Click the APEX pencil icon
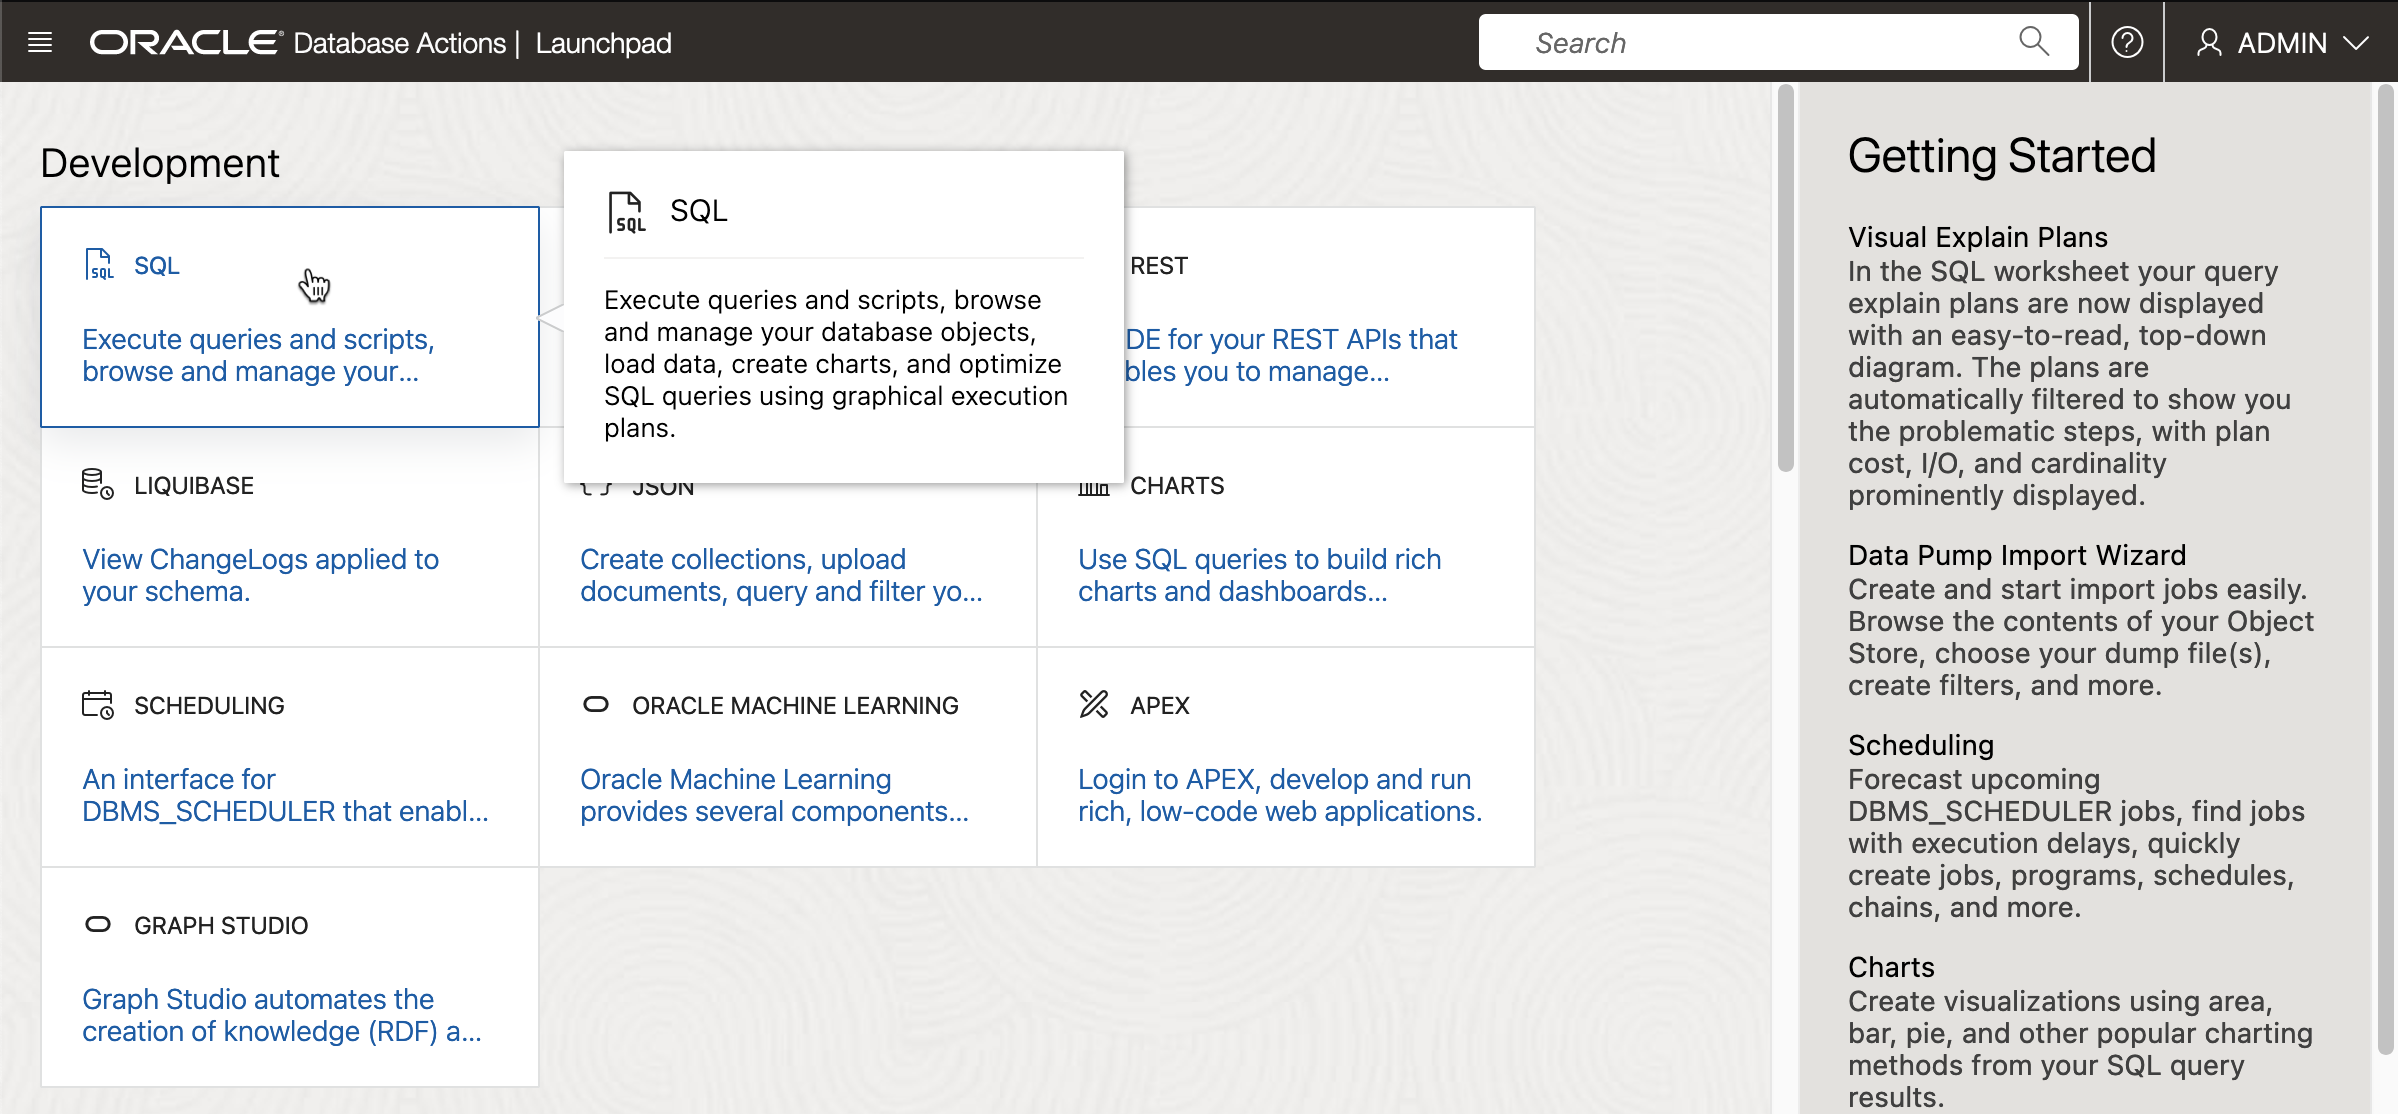The width and height of the screenshot is (2398, 1114). 1094,705
